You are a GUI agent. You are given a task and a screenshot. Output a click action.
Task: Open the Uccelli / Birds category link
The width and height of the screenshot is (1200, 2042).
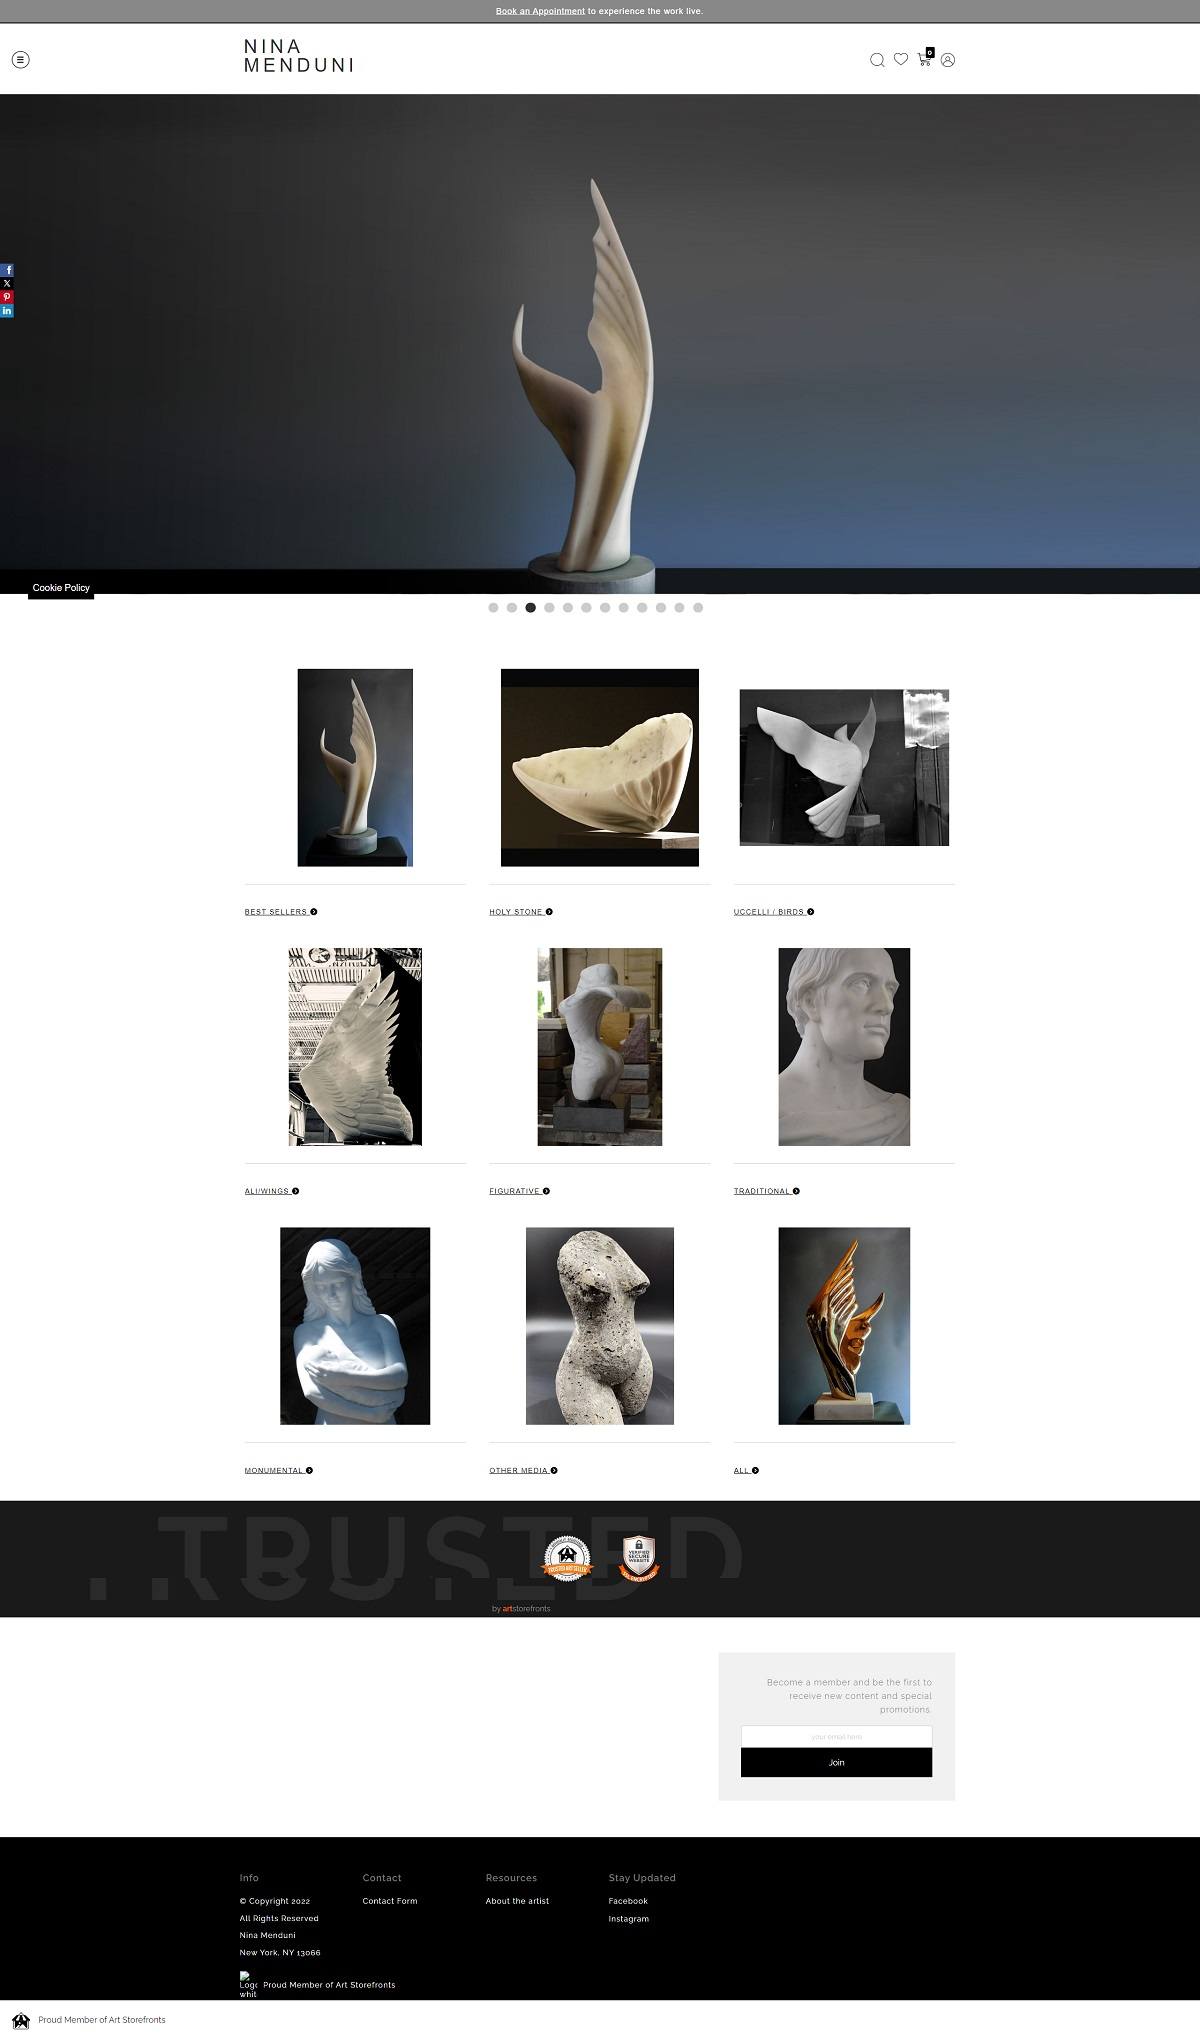click(774, 912)
